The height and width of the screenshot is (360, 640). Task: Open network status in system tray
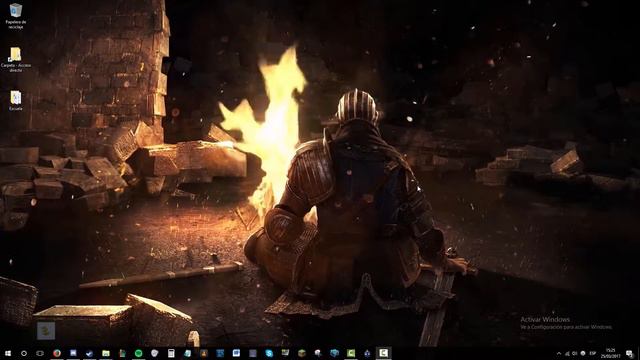pos(567,353)
